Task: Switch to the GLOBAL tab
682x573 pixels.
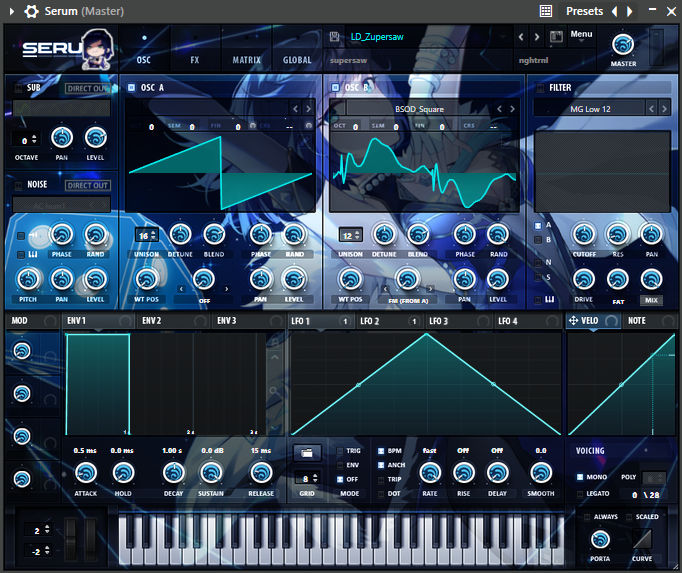Action: tap(297, 60)
